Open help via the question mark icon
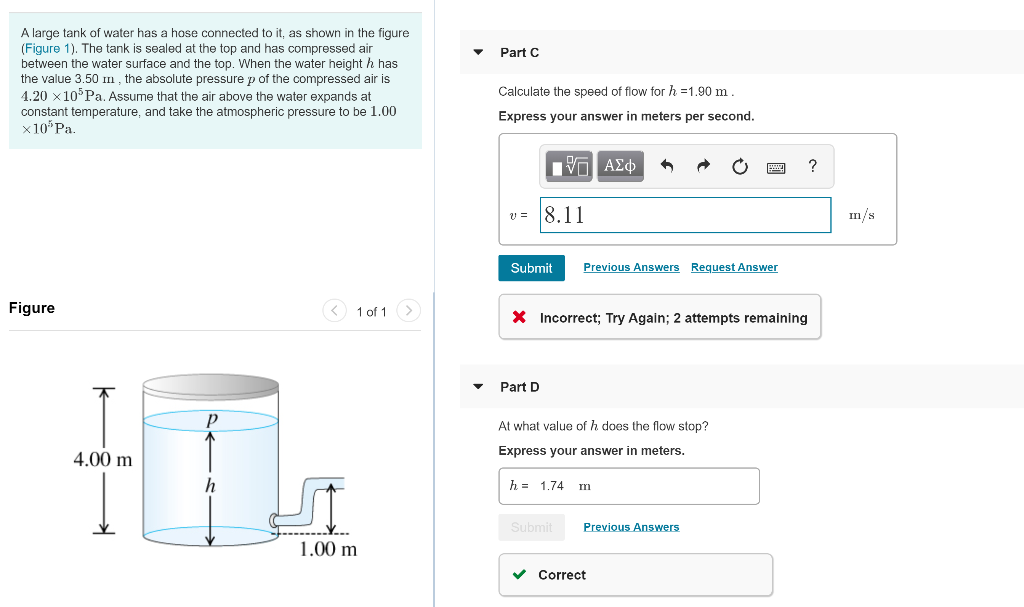Image resolution: width=1024 pixels, height=607 pixels. 812,166
